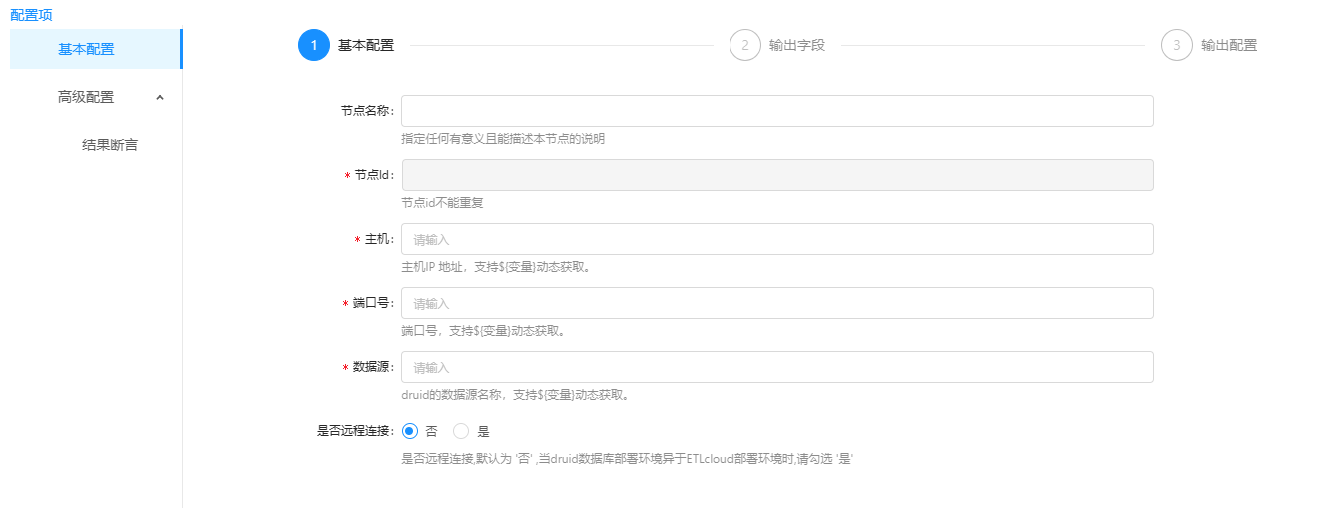Click the step 1 circle icon

(x=314, y=45)
